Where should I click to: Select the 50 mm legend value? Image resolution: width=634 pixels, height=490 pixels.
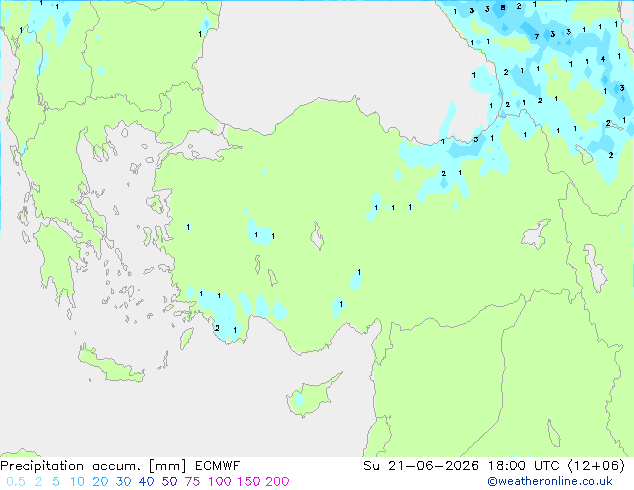click(x=169, y=482)
